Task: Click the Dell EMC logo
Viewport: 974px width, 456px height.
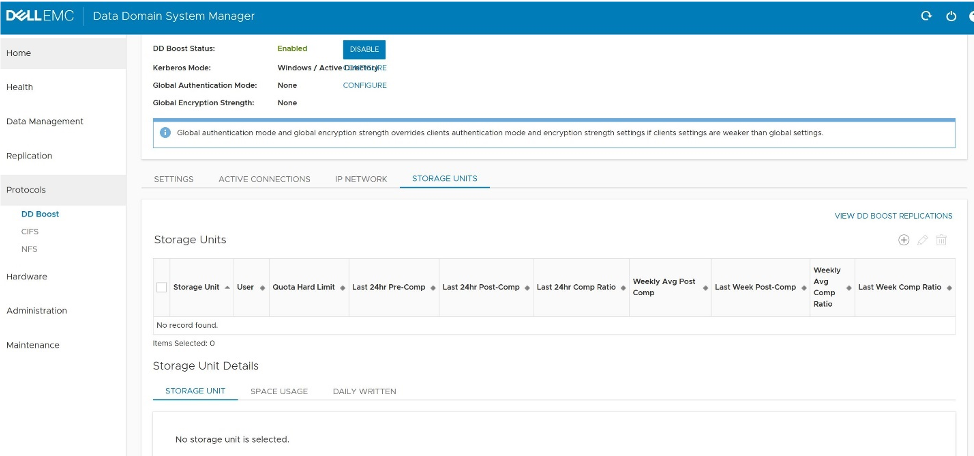Action: pyautogui.click(x=40, y=16)
